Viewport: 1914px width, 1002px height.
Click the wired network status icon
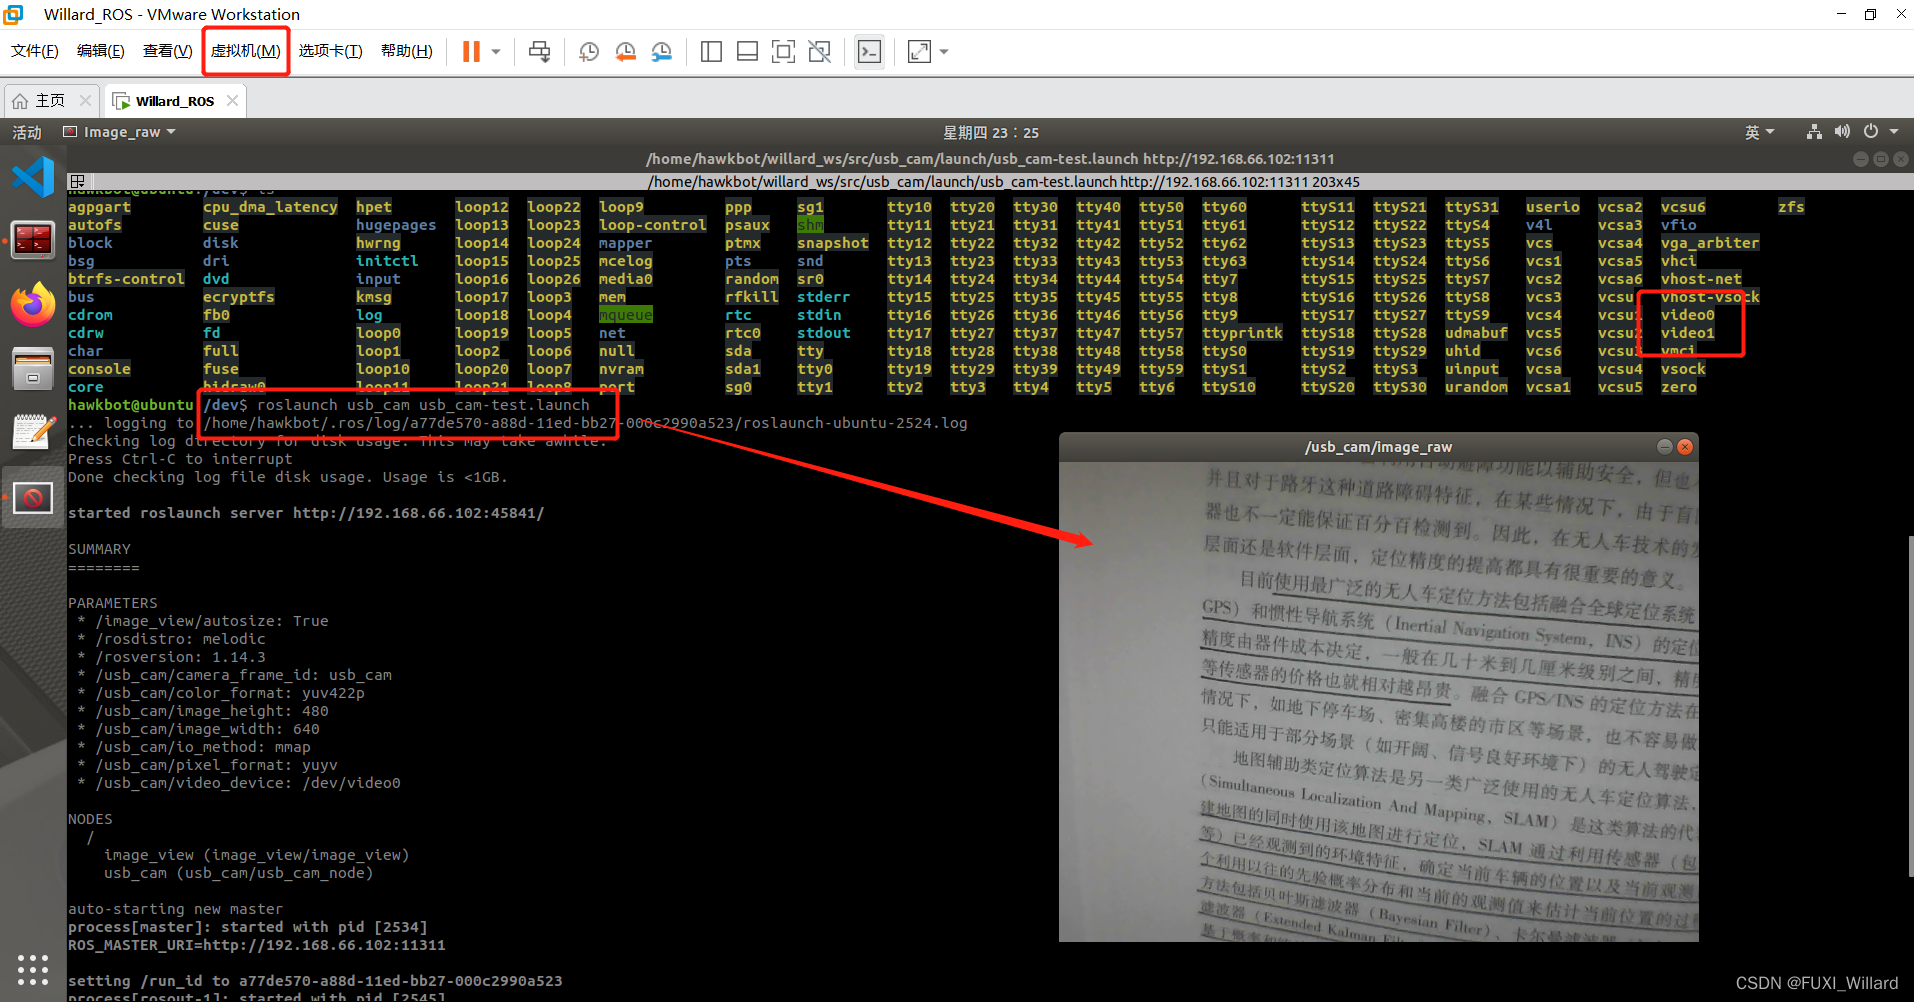[x=1814, y=132]
